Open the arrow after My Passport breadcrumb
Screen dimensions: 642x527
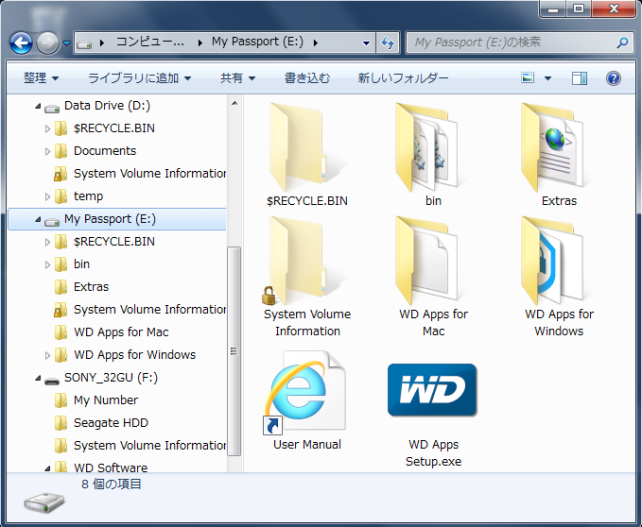315,43
